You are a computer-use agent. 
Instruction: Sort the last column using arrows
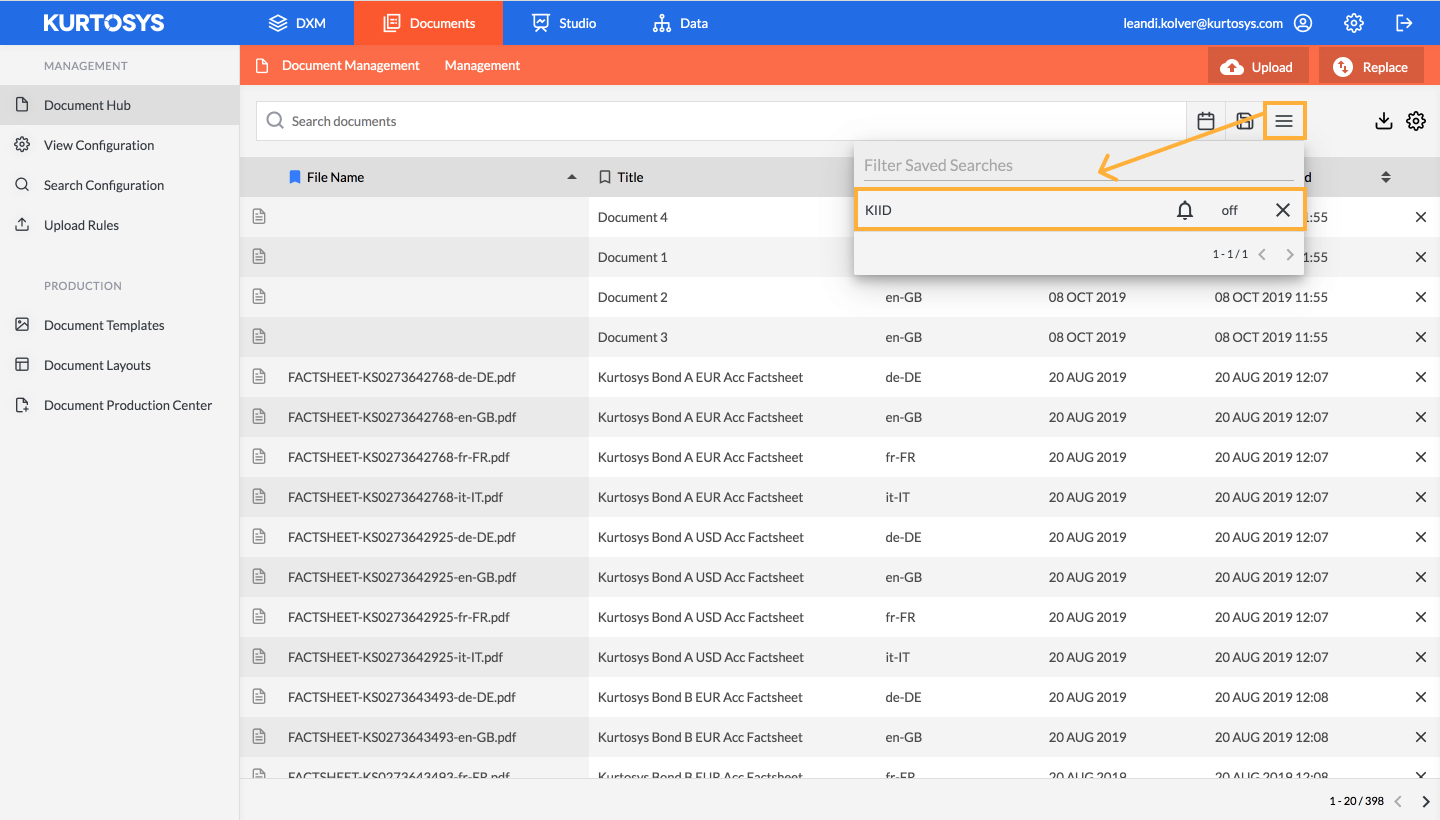(1386, 177)
